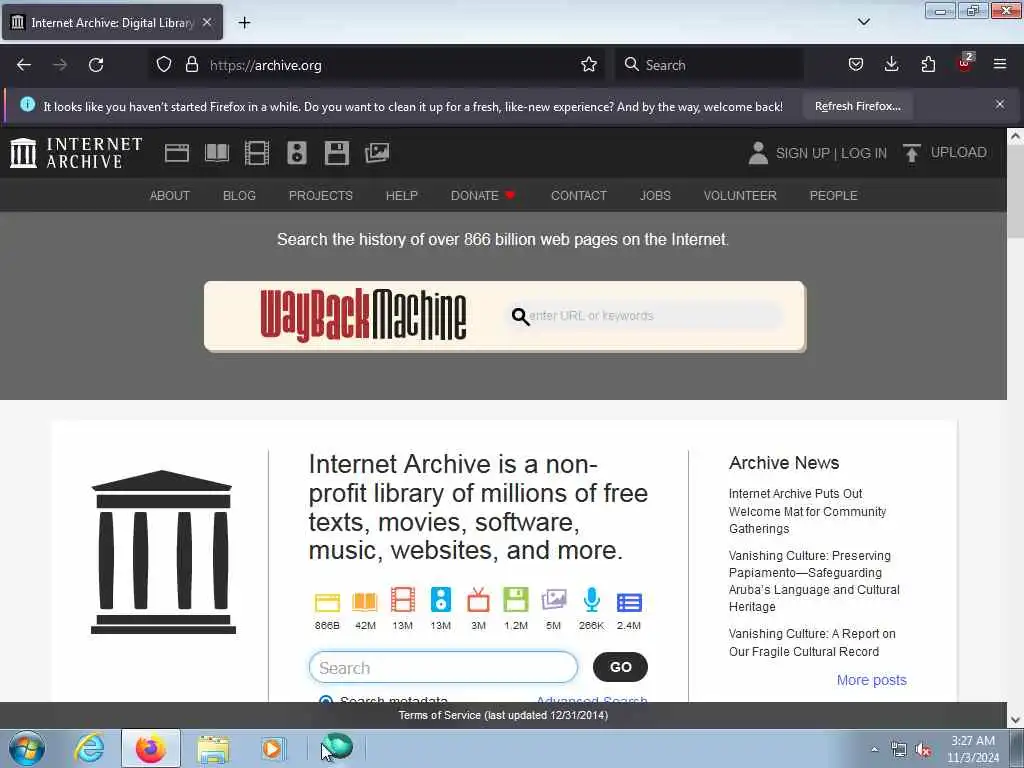The height and width of the screenshot is (768, 1024).
Task: Focus the Firefox toolbar Search box
Action: [x=709, y=65]
